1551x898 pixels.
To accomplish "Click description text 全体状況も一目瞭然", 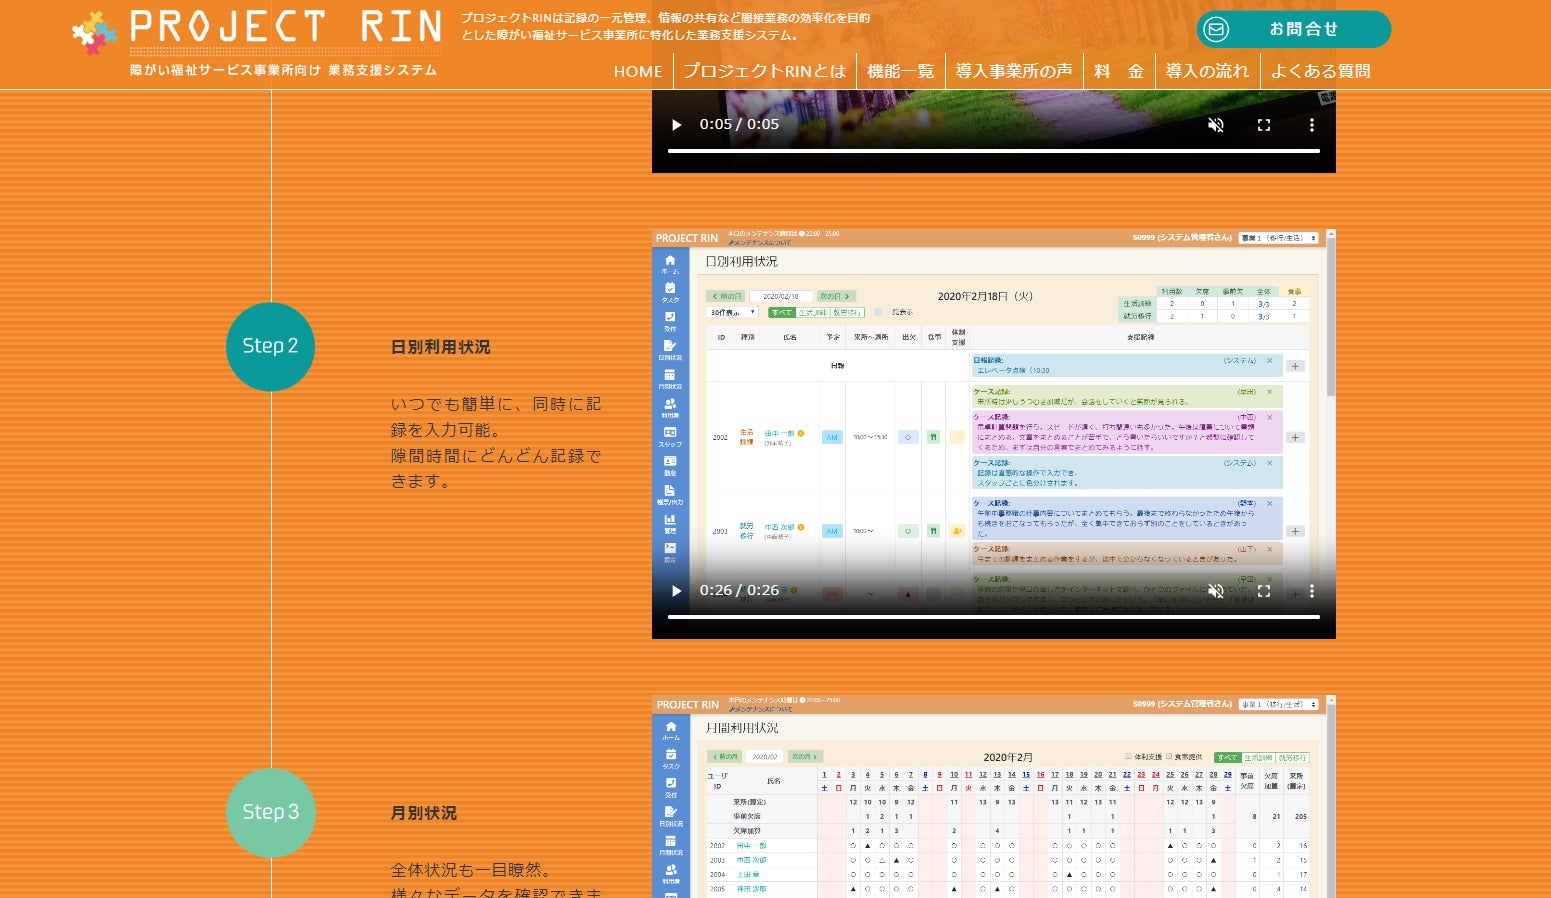I will [x=470, y=870].
